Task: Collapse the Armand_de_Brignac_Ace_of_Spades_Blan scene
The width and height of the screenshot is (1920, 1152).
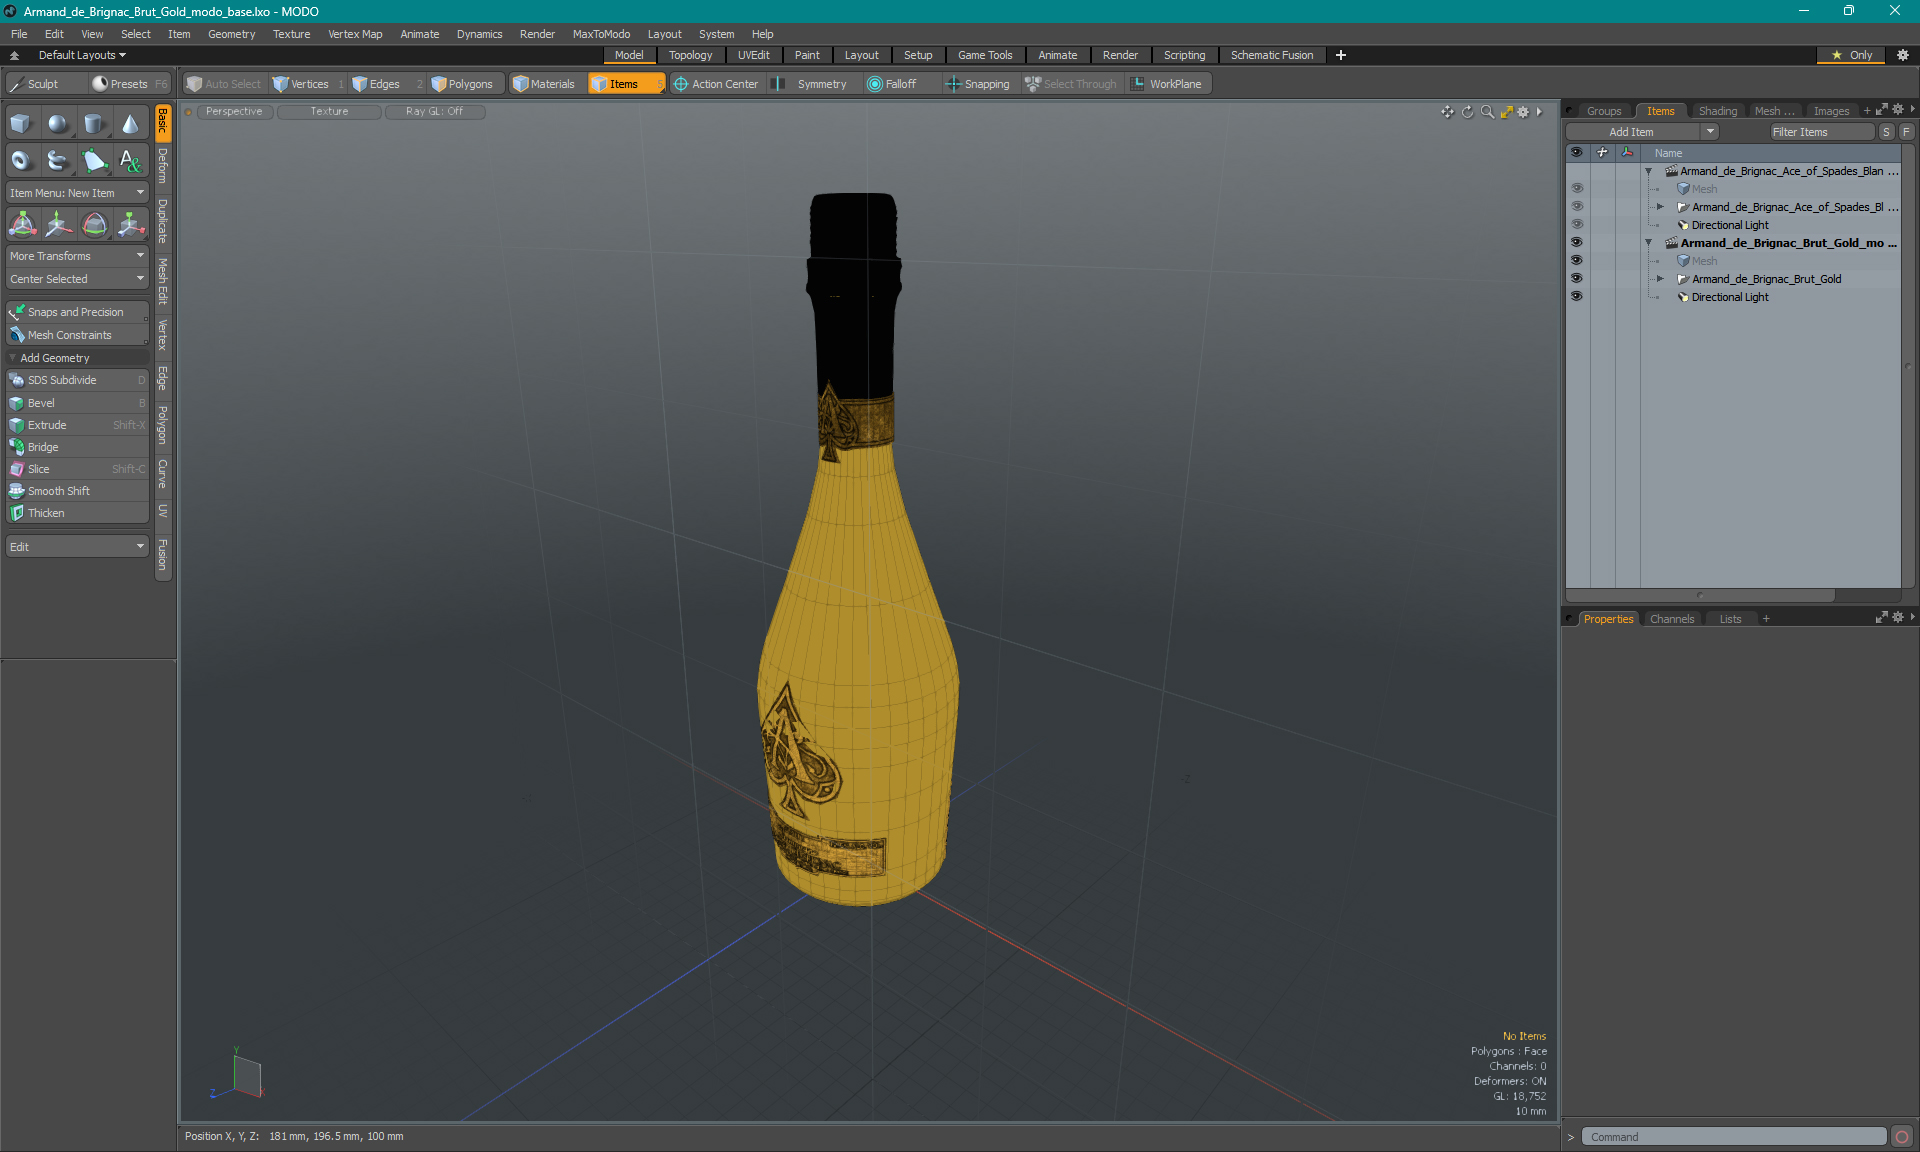Action: tap(1649, 171)
